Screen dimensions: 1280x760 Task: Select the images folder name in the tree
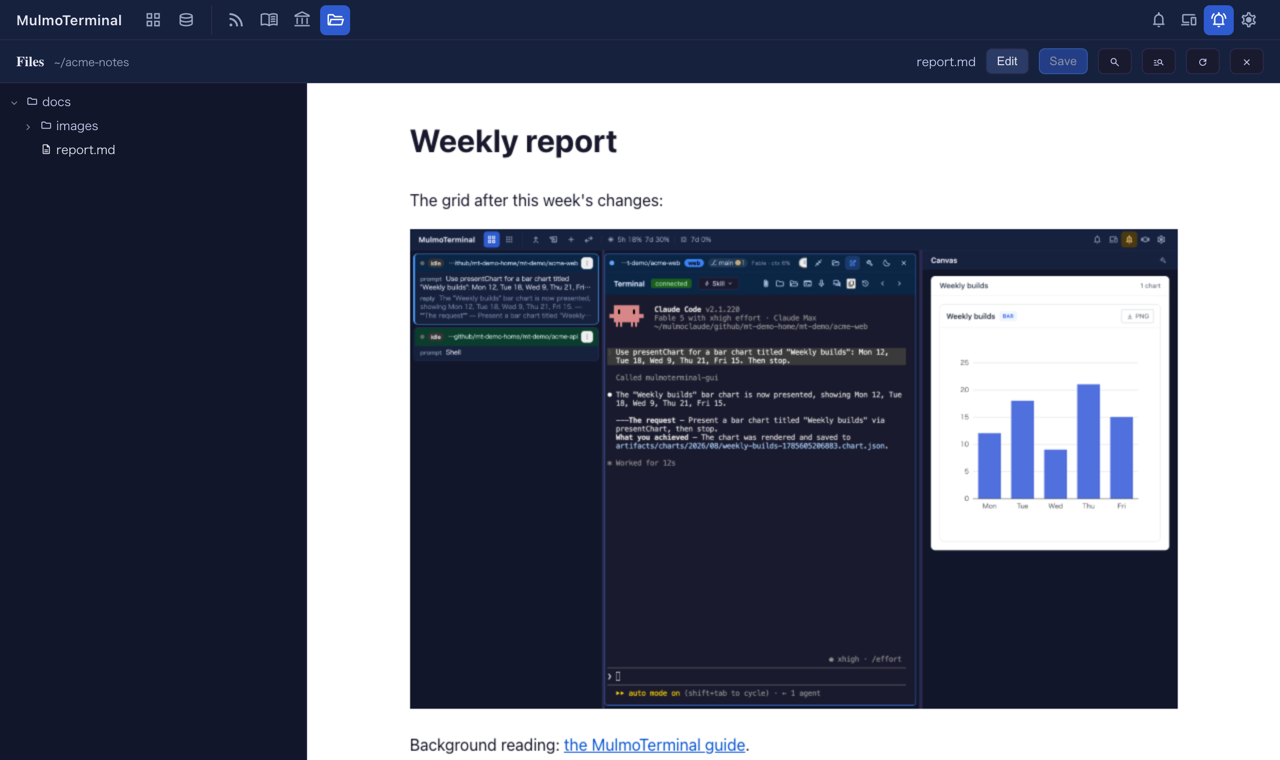click(77, 126)
